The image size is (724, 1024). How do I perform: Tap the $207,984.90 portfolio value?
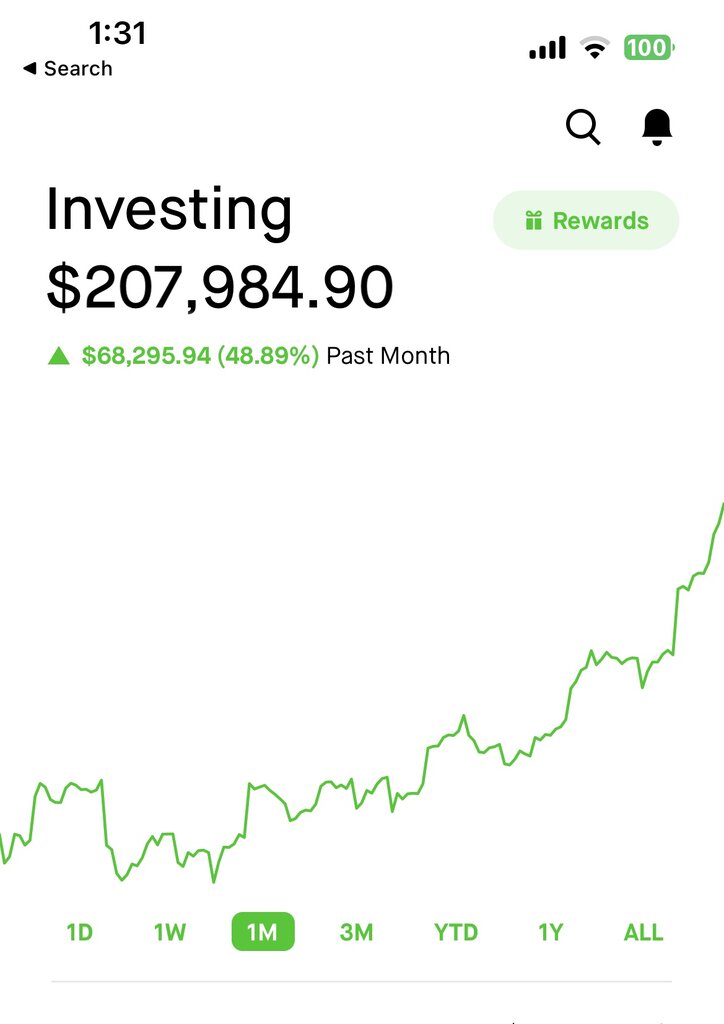coord(220,287)
